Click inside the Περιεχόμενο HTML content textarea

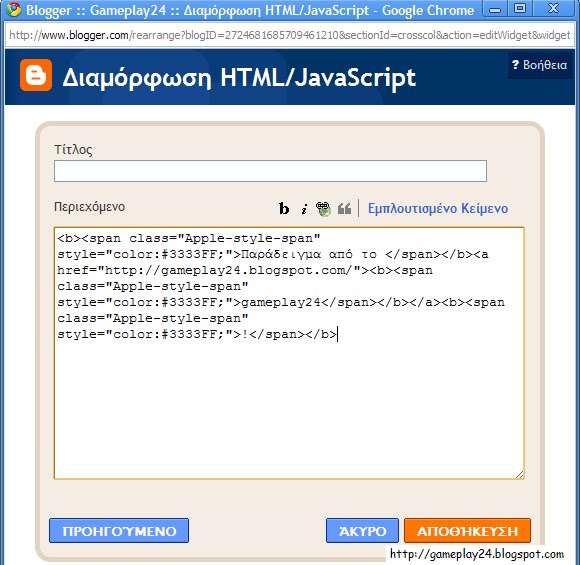(x=289, y=353)
